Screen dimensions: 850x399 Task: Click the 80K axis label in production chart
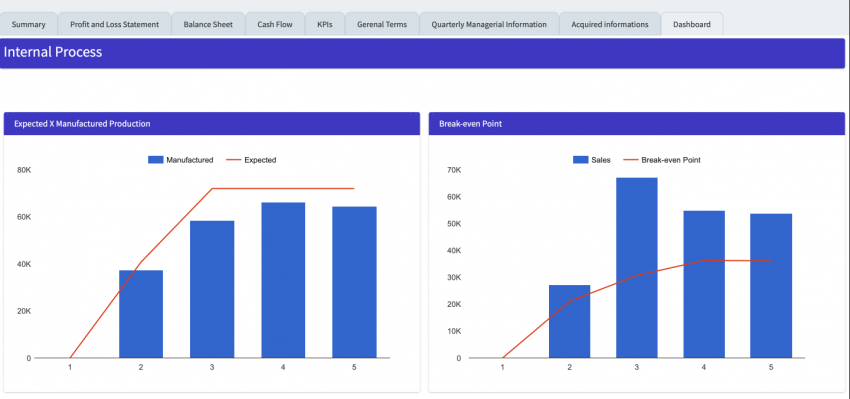point(24,170)
